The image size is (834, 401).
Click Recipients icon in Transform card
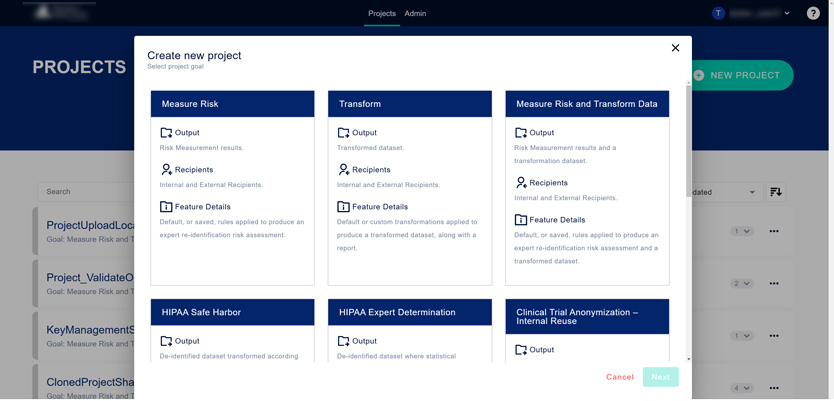coord(343,170)
